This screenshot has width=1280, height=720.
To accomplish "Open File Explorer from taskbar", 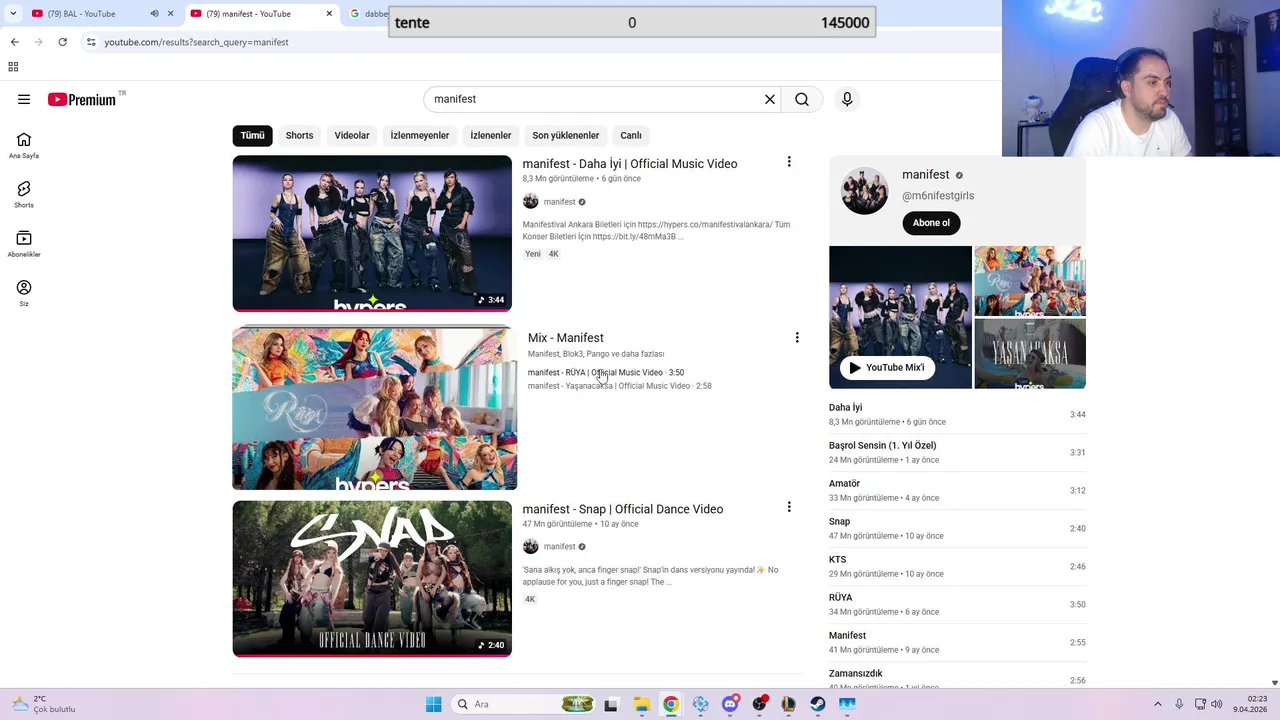I will pos(641,704).
